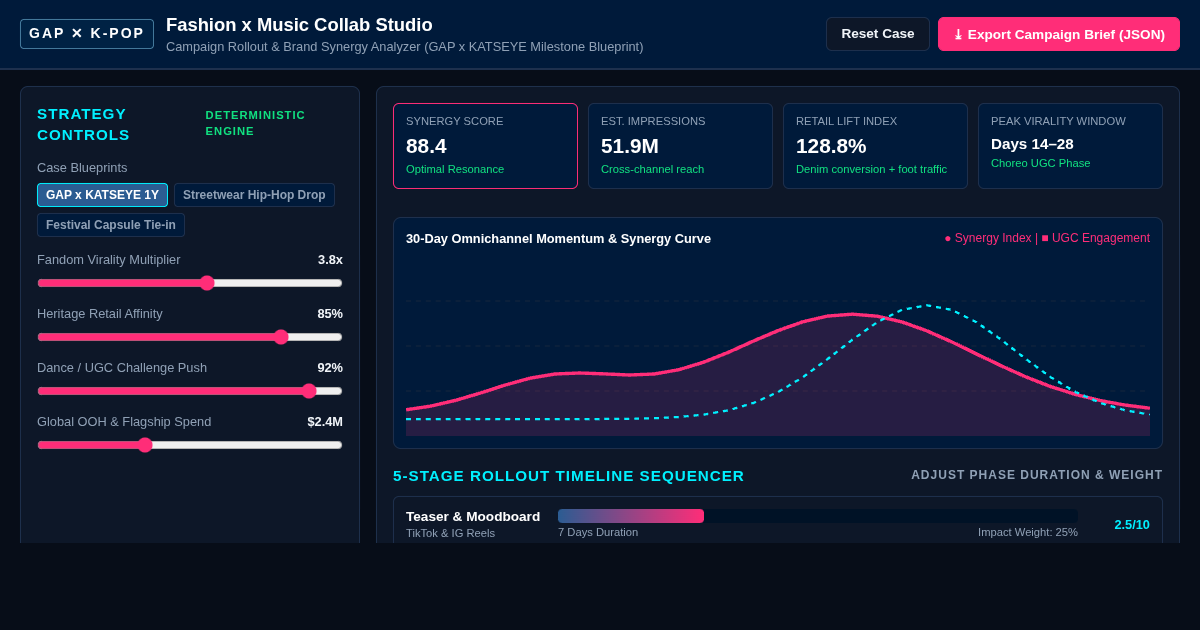Select the Retail Lift Index card

pyautogui.click(x=875, y=146)
